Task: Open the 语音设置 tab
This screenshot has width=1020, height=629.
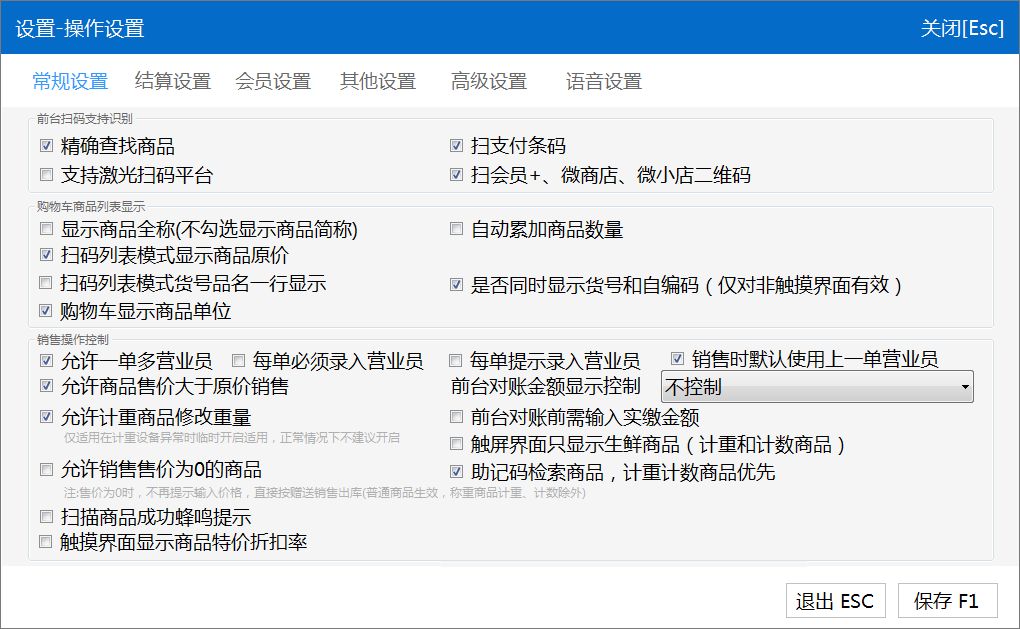Action: [603, 82]
